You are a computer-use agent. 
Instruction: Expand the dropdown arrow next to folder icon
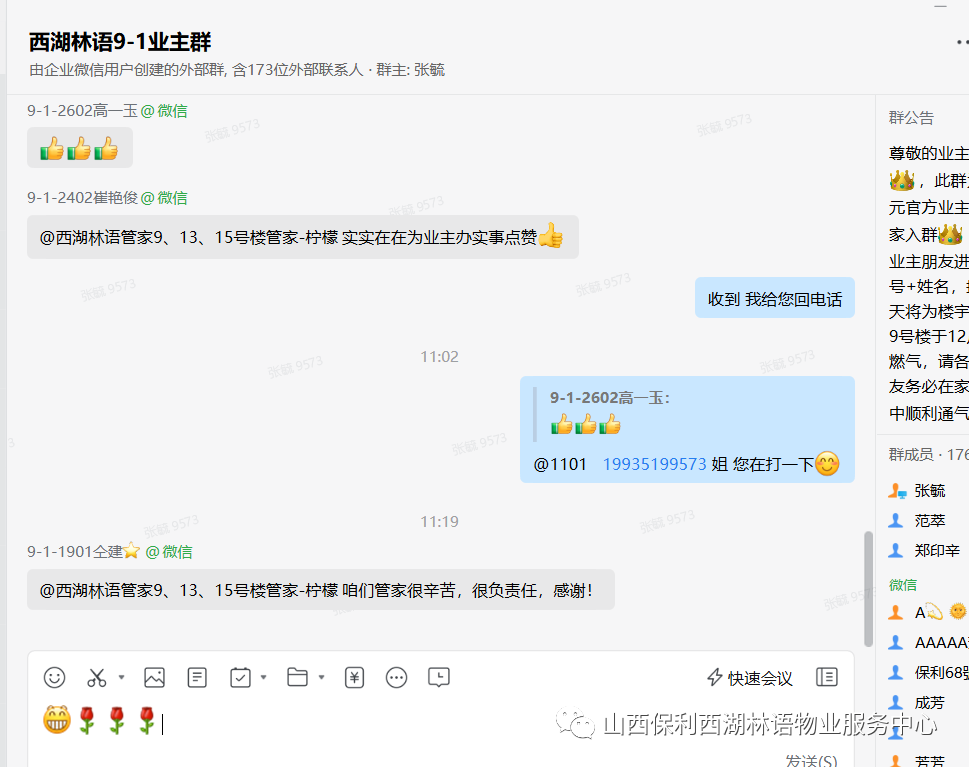coord(321,677)
